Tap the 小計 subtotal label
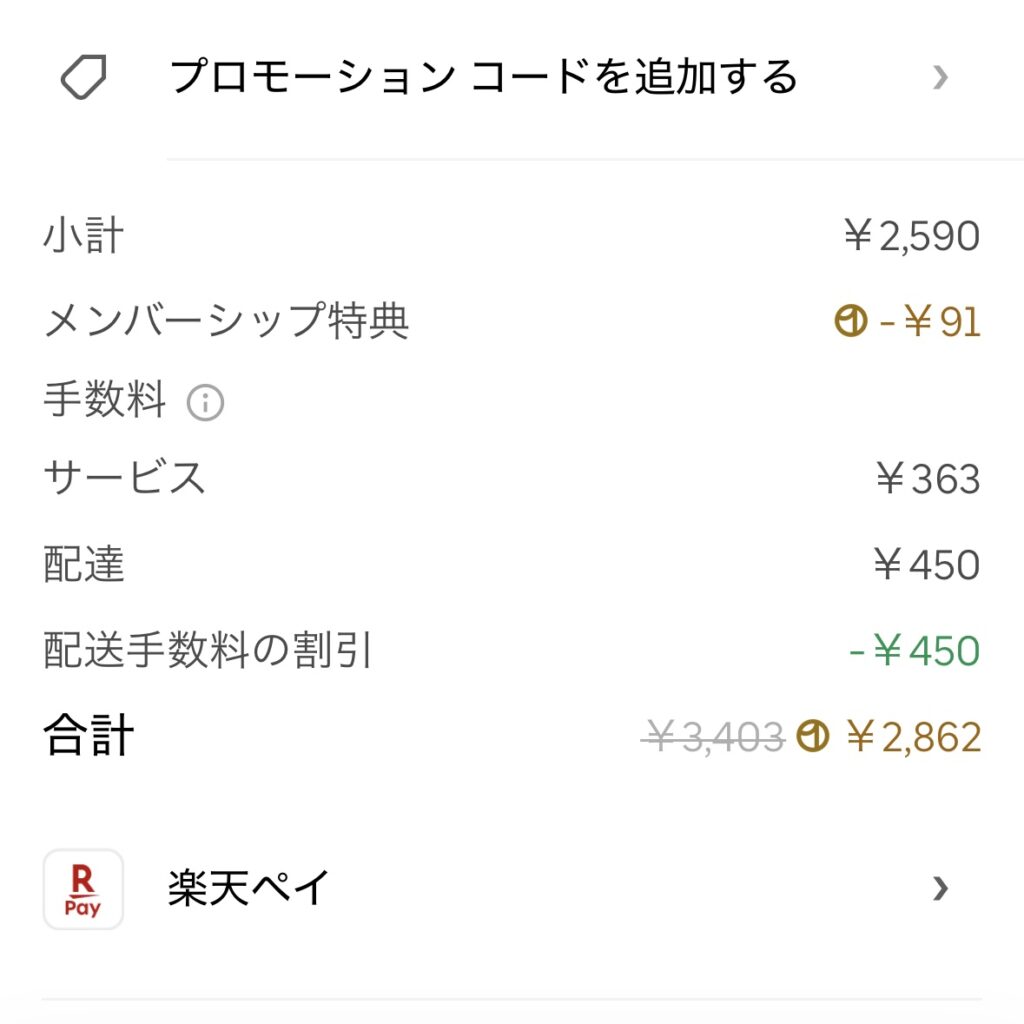 coord(84,237)
